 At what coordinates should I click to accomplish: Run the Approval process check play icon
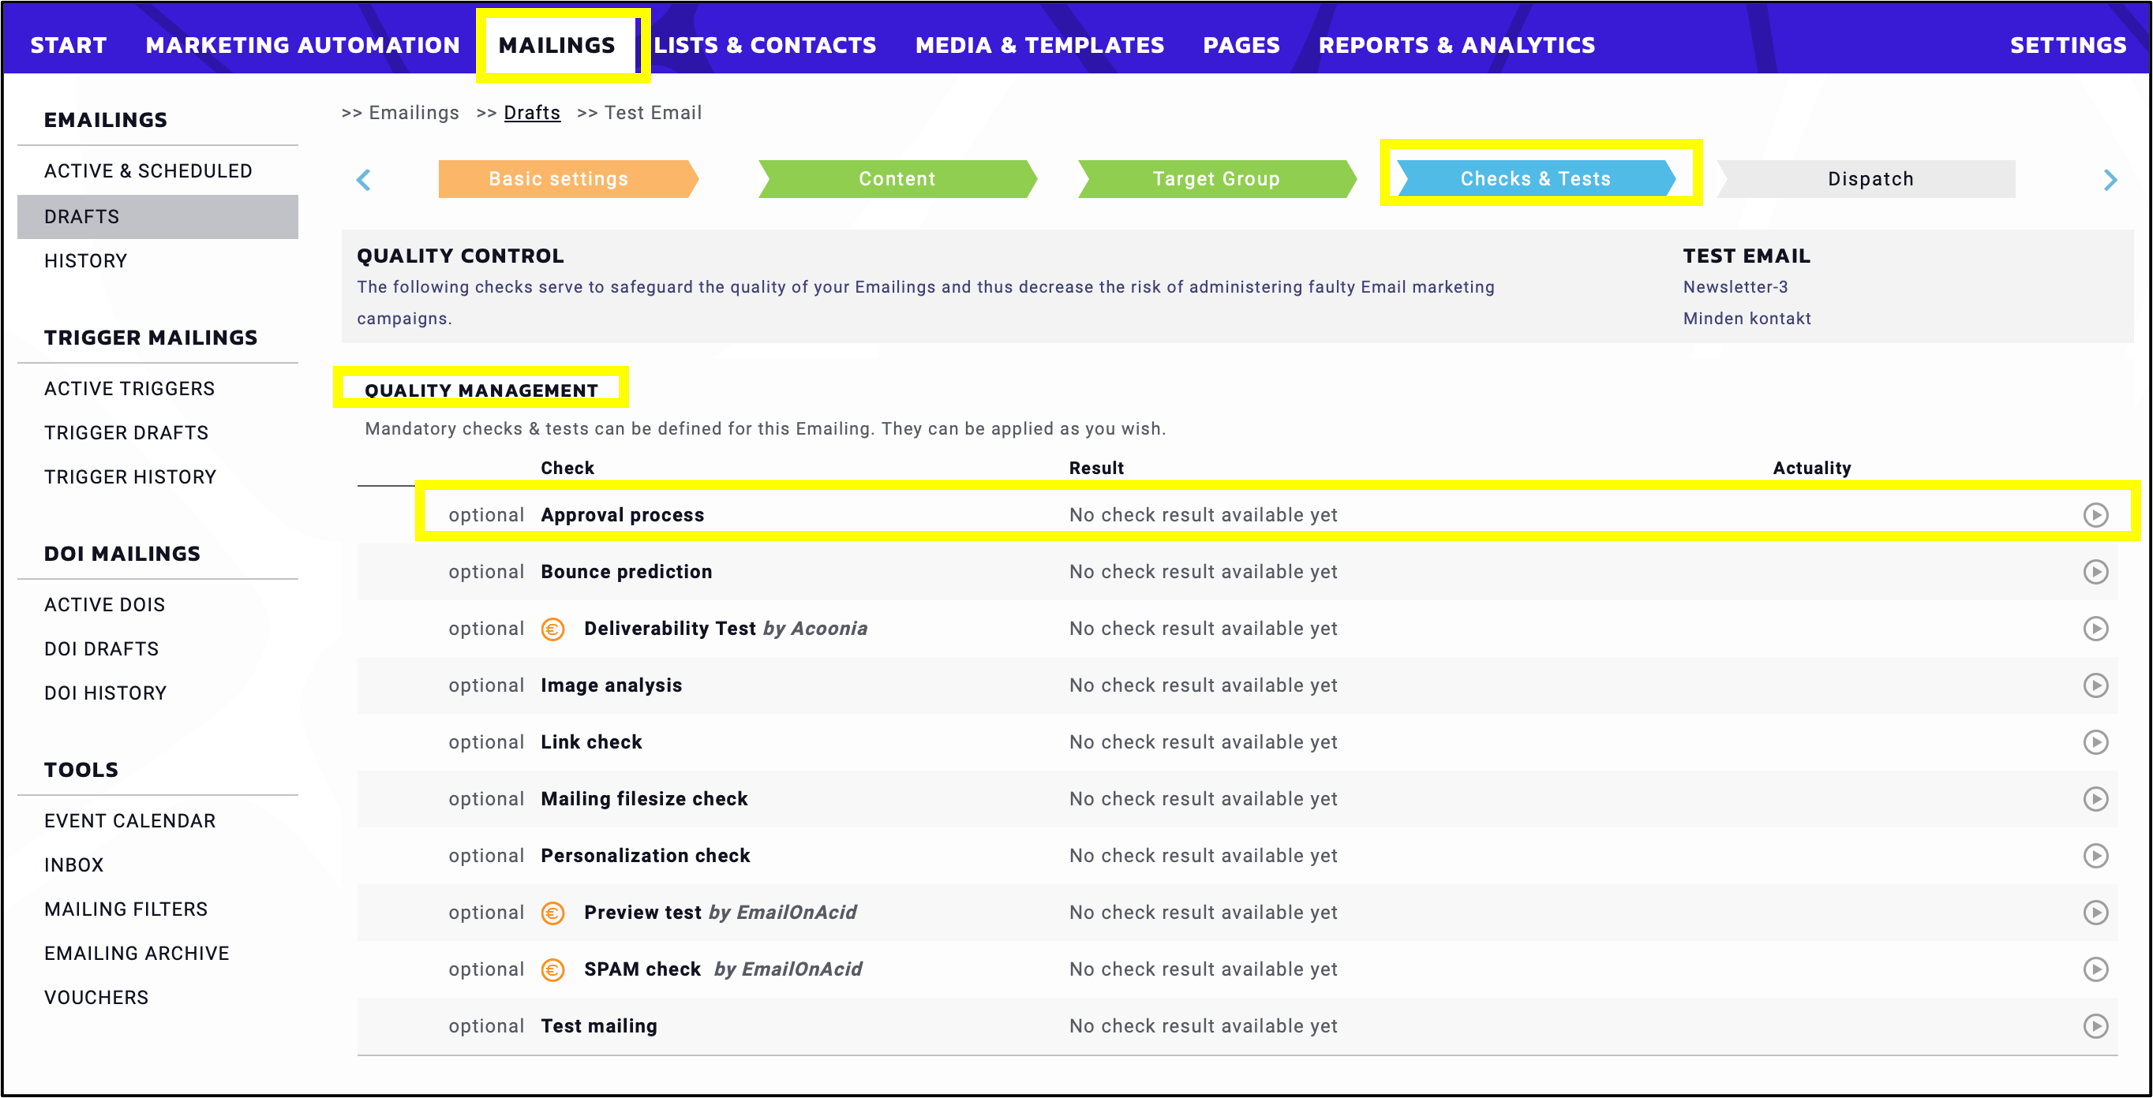[2095, 515]
